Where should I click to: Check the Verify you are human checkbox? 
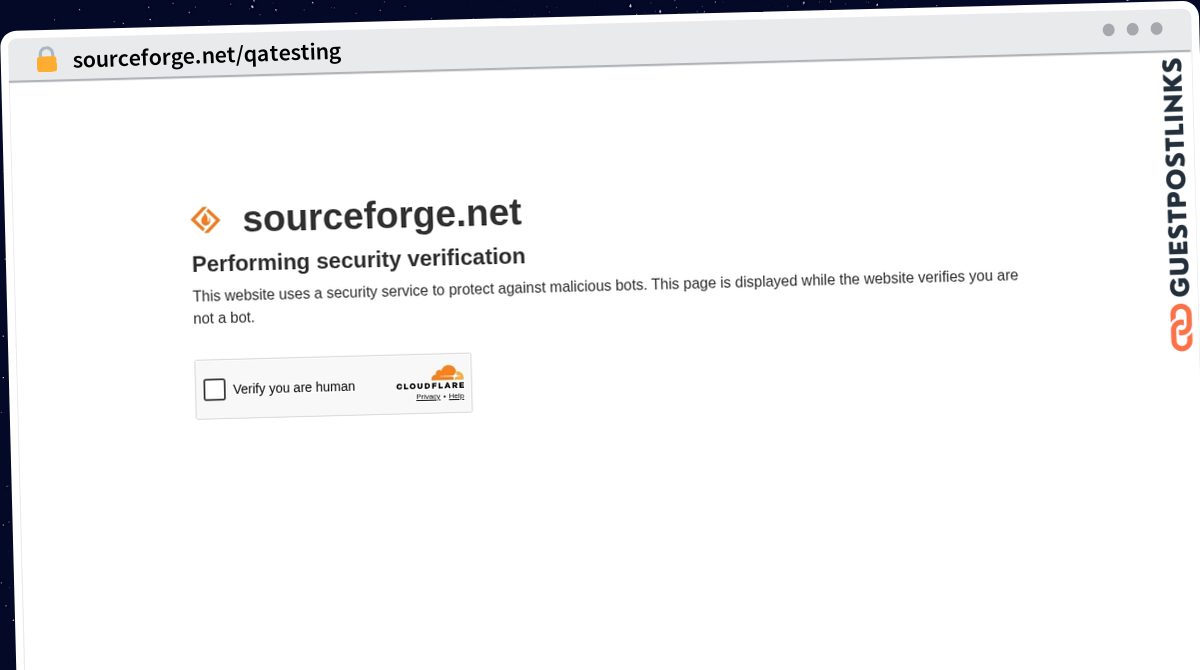214,389
